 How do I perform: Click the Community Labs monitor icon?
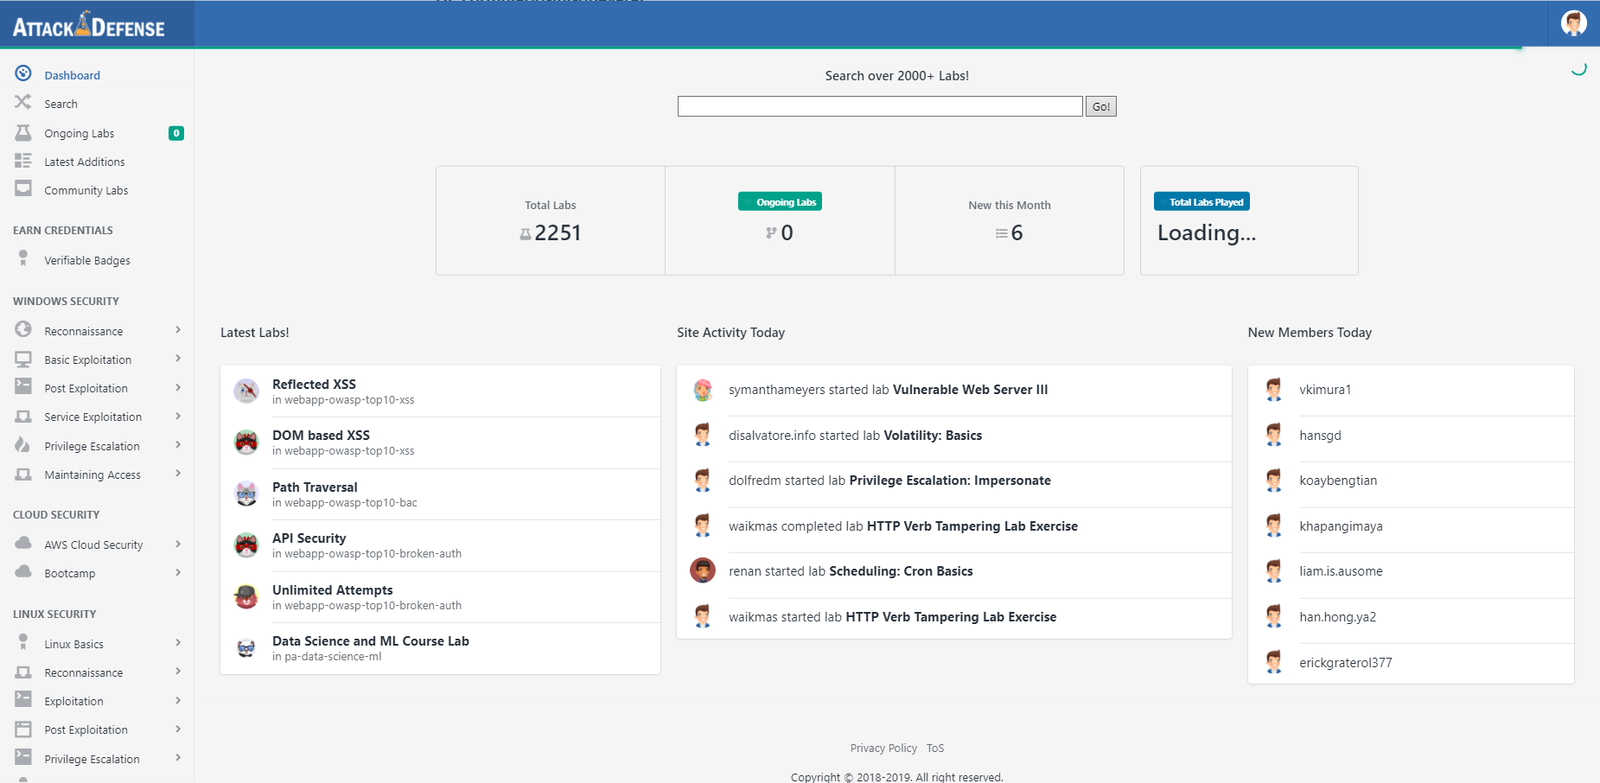(x=23, y=189)
